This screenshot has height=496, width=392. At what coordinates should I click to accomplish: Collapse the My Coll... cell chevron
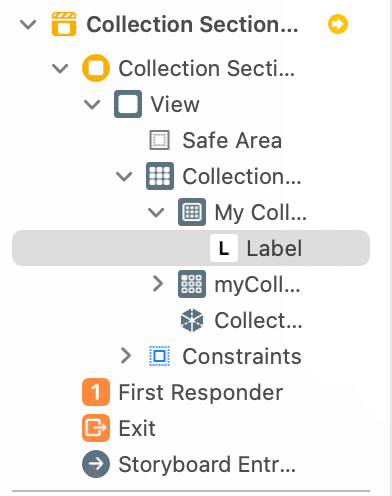pyautogui.click(x=156, y=212)
